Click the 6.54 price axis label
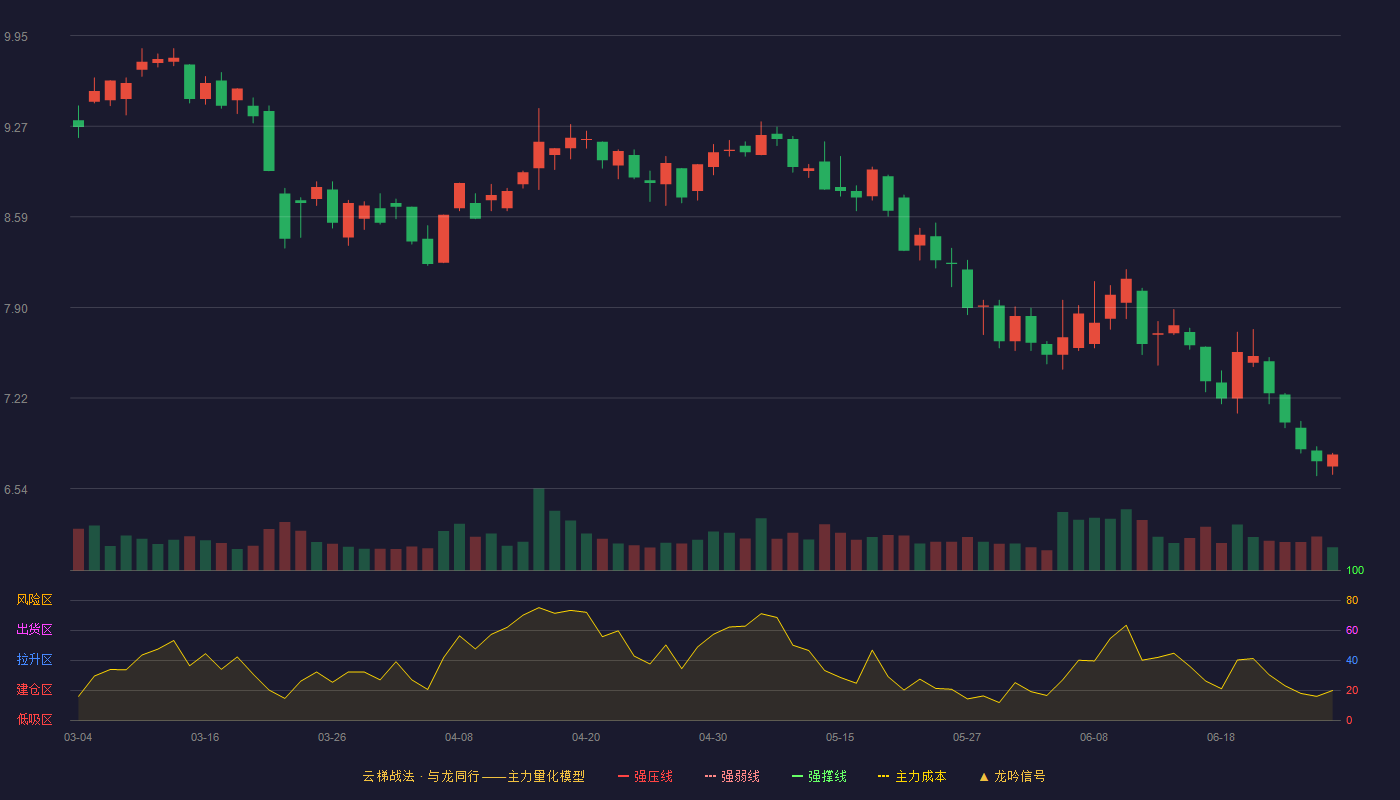 [x=16, y=490]
